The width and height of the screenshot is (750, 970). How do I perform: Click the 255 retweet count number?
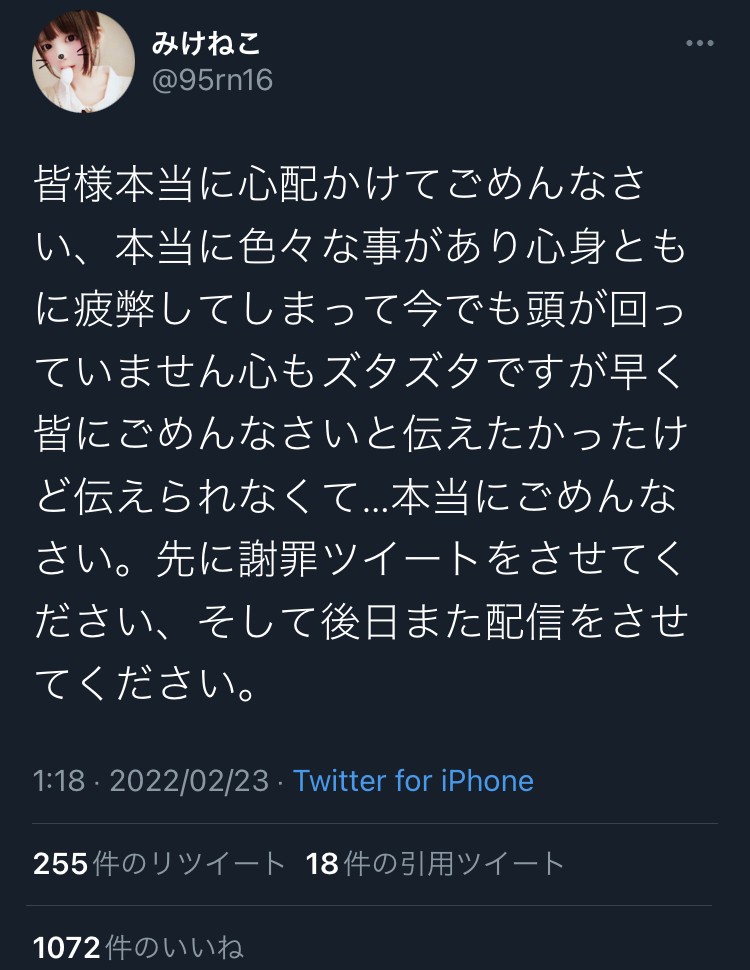[60, 864]
